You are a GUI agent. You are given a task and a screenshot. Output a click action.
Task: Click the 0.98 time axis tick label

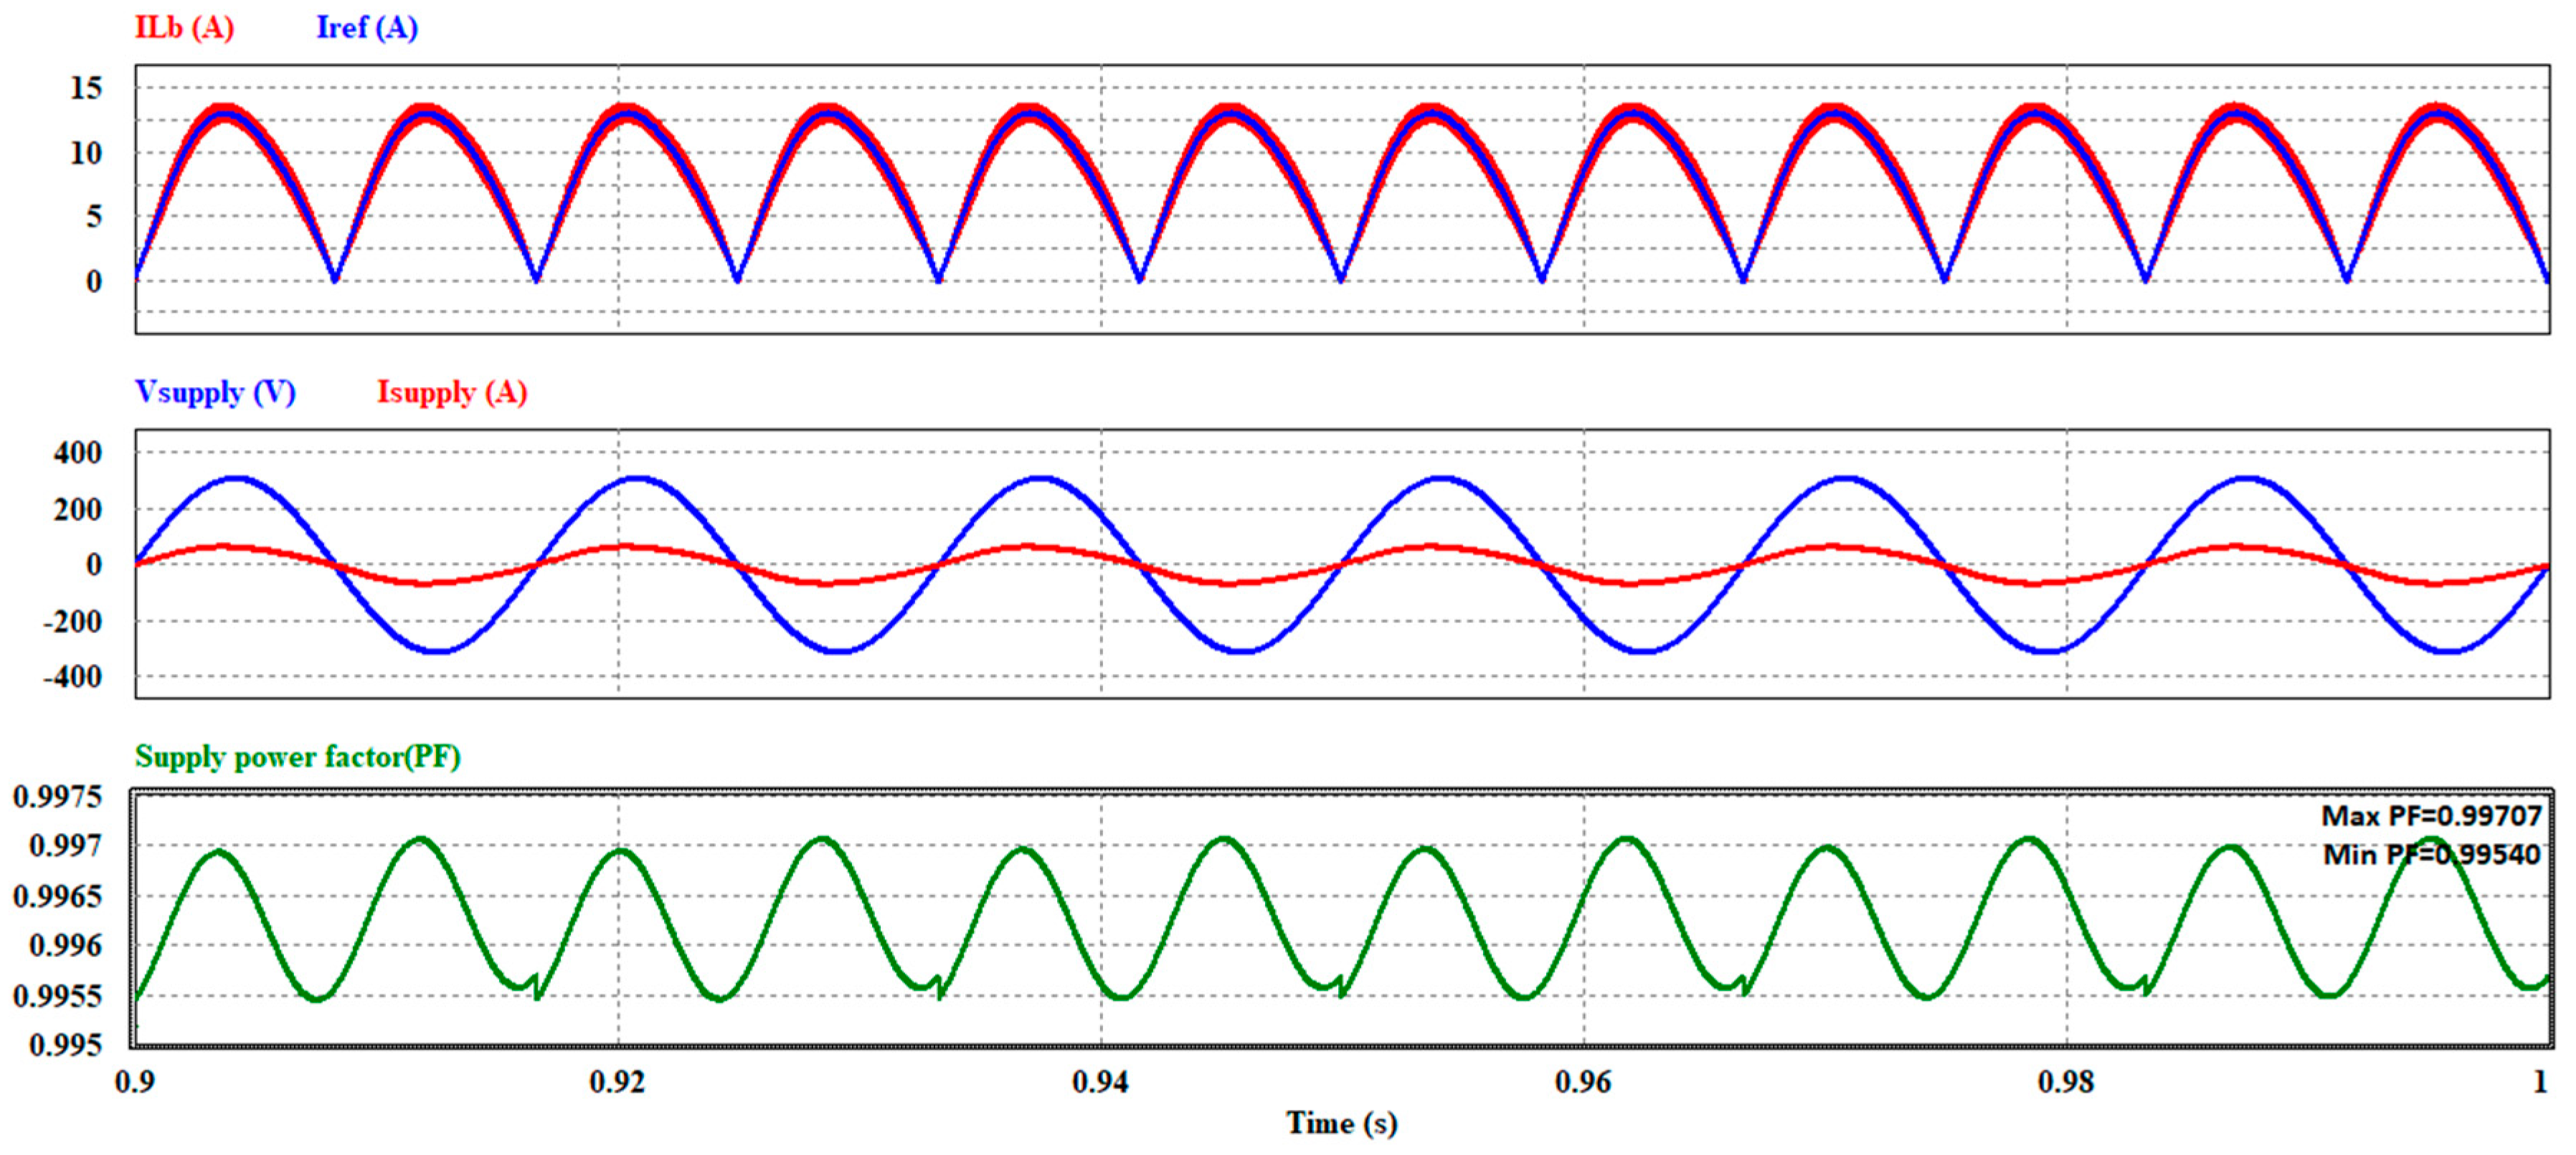tap(2066, 1082)
